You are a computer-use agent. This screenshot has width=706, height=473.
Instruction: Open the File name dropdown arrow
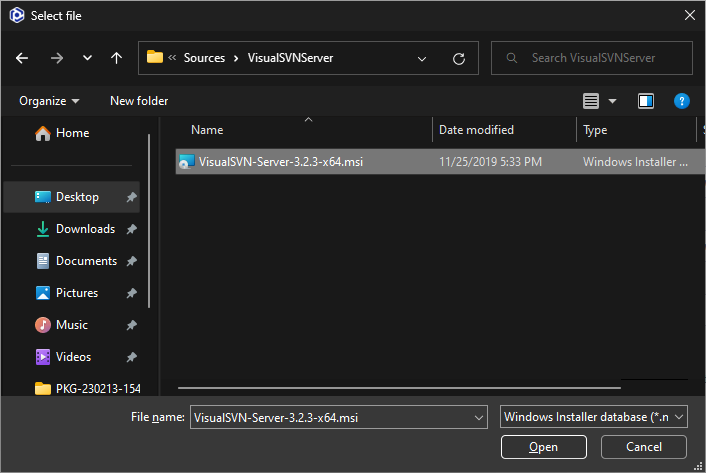479,418
